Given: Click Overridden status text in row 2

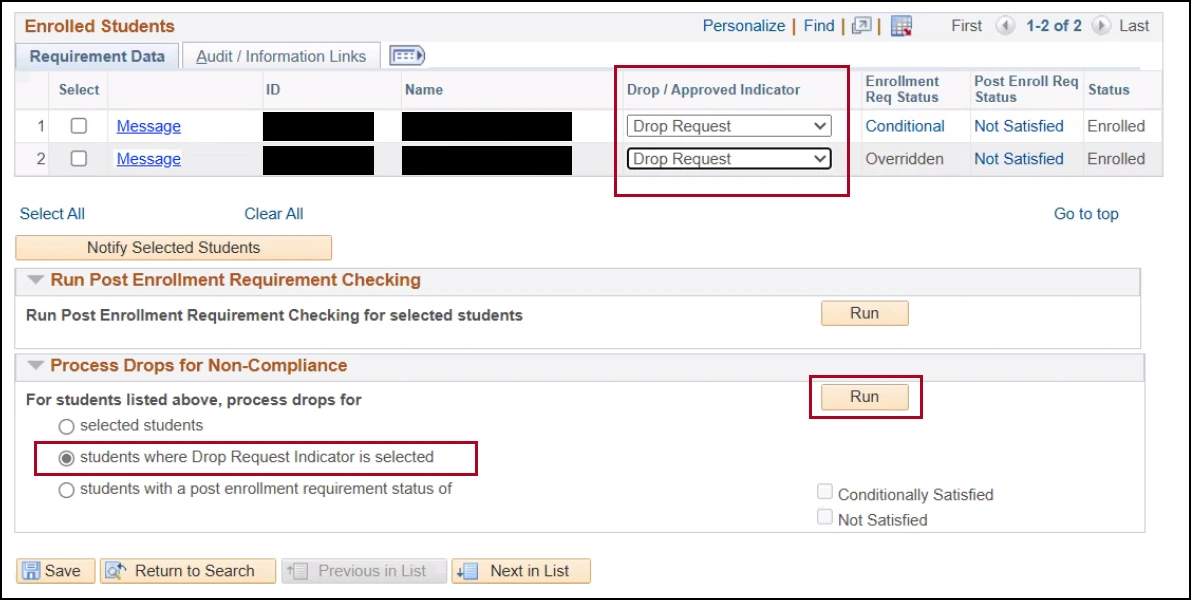Looking at the screenshot, I should 905,159.
